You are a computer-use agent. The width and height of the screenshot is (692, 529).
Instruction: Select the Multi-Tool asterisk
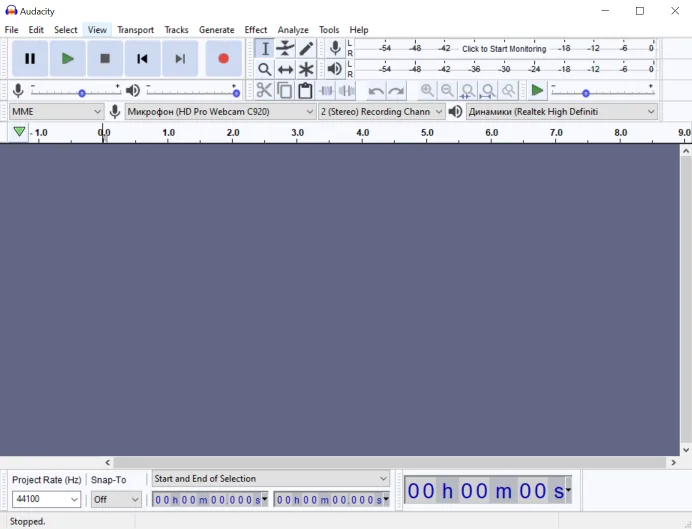[306, 69]
